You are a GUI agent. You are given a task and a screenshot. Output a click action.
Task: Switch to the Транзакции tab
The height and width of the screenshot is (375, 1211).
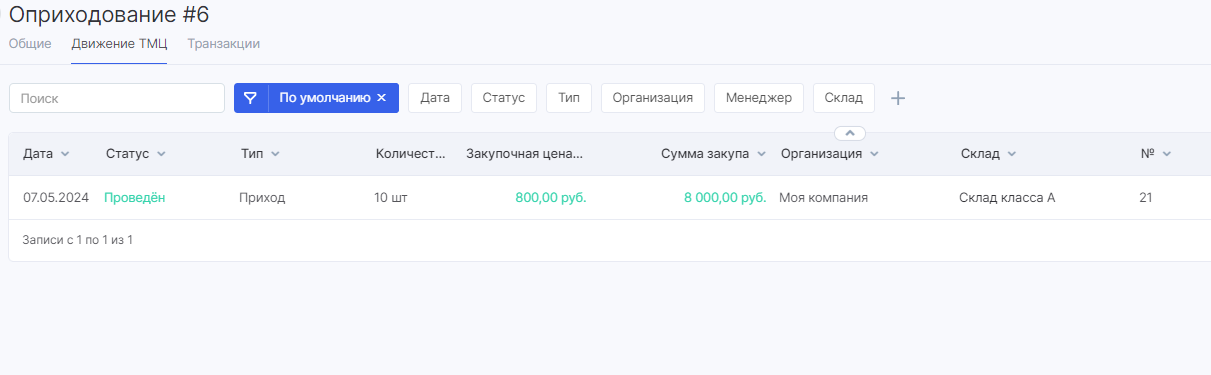pos(224,44)
